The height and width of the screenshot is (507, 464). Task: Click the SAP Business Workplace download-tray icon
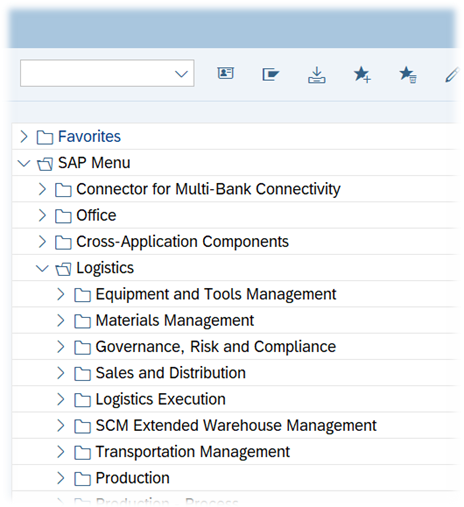316,75
